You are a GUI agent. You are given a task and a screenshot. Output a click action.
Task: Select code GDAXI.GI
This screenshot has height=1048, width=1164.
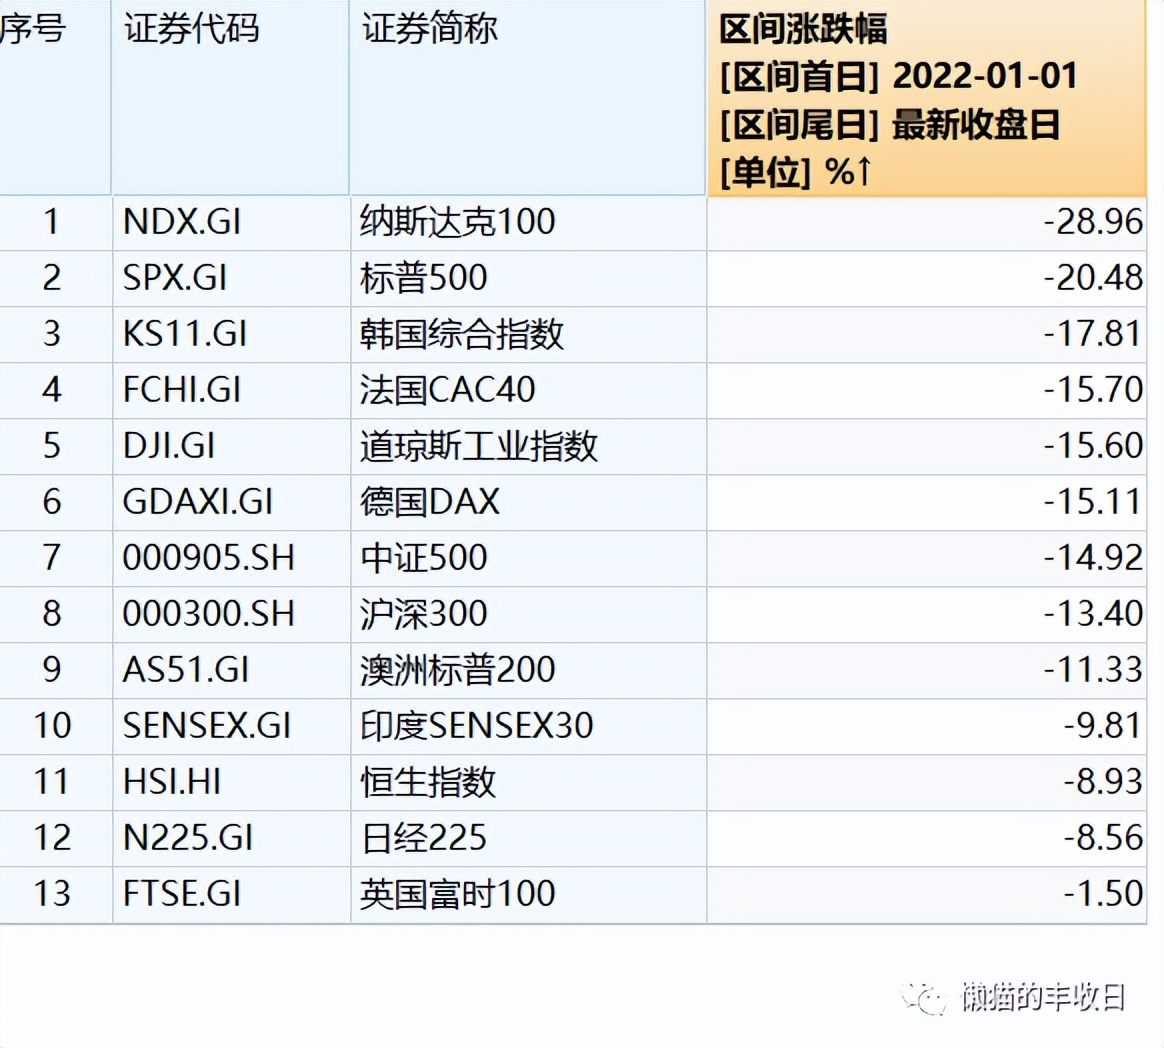click(198, 502)
